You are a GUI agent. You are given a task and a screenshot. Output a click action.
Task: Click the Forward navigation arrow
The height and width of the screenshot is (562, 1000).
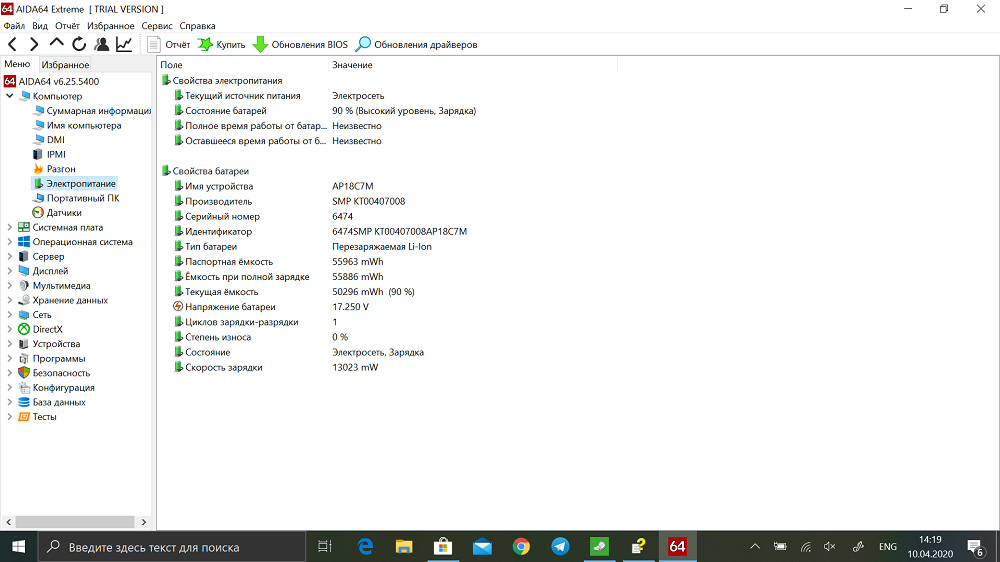point(34,45)
